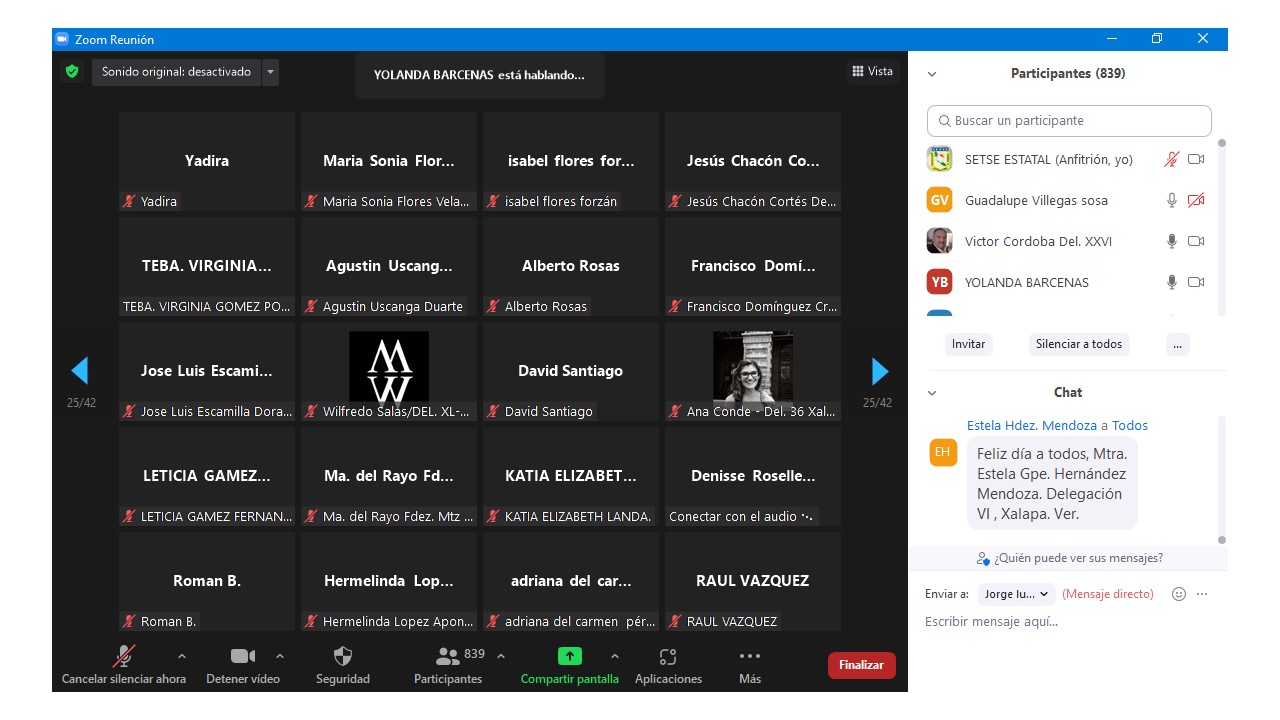This screenshot has width=1280, height=720.
Task: Click YOLANDA BARCENAS YB avatar
Action: tap(939, 282)
